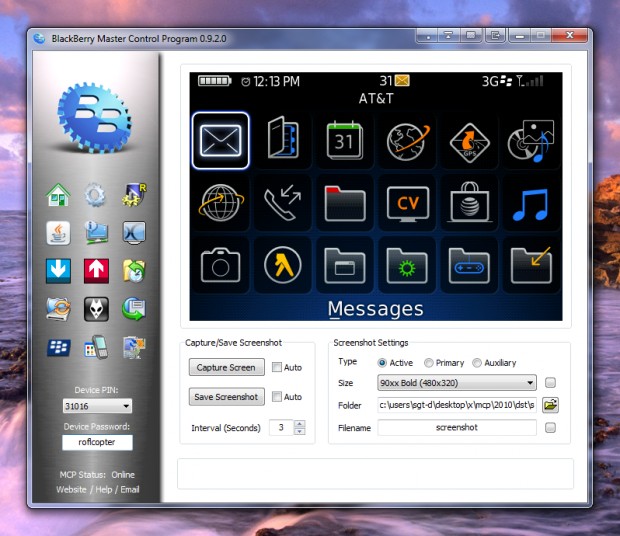Screen dimensions: 620x536
Task: Click the folder with window icon on phone
Action: tap(345, 266)
